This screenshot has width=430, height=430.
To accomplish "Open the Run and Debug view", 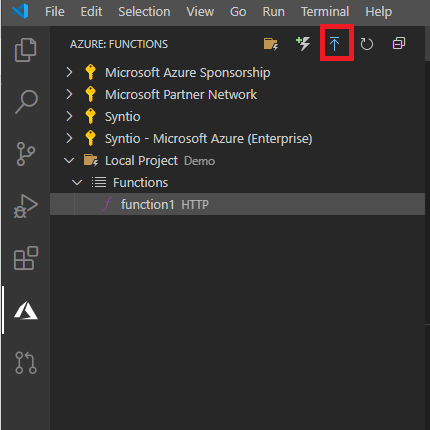I will pos(26,206).
